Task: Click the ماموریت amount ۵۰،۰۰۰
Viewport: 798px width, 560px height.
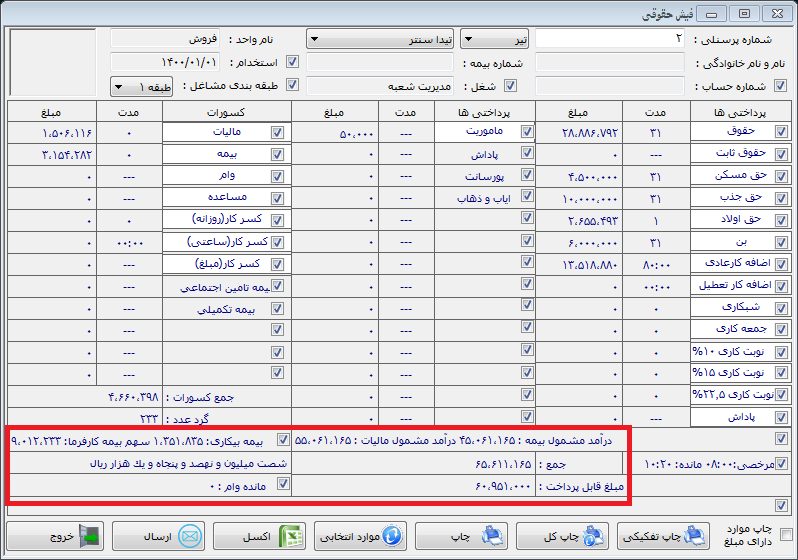Action: point(356,134)
